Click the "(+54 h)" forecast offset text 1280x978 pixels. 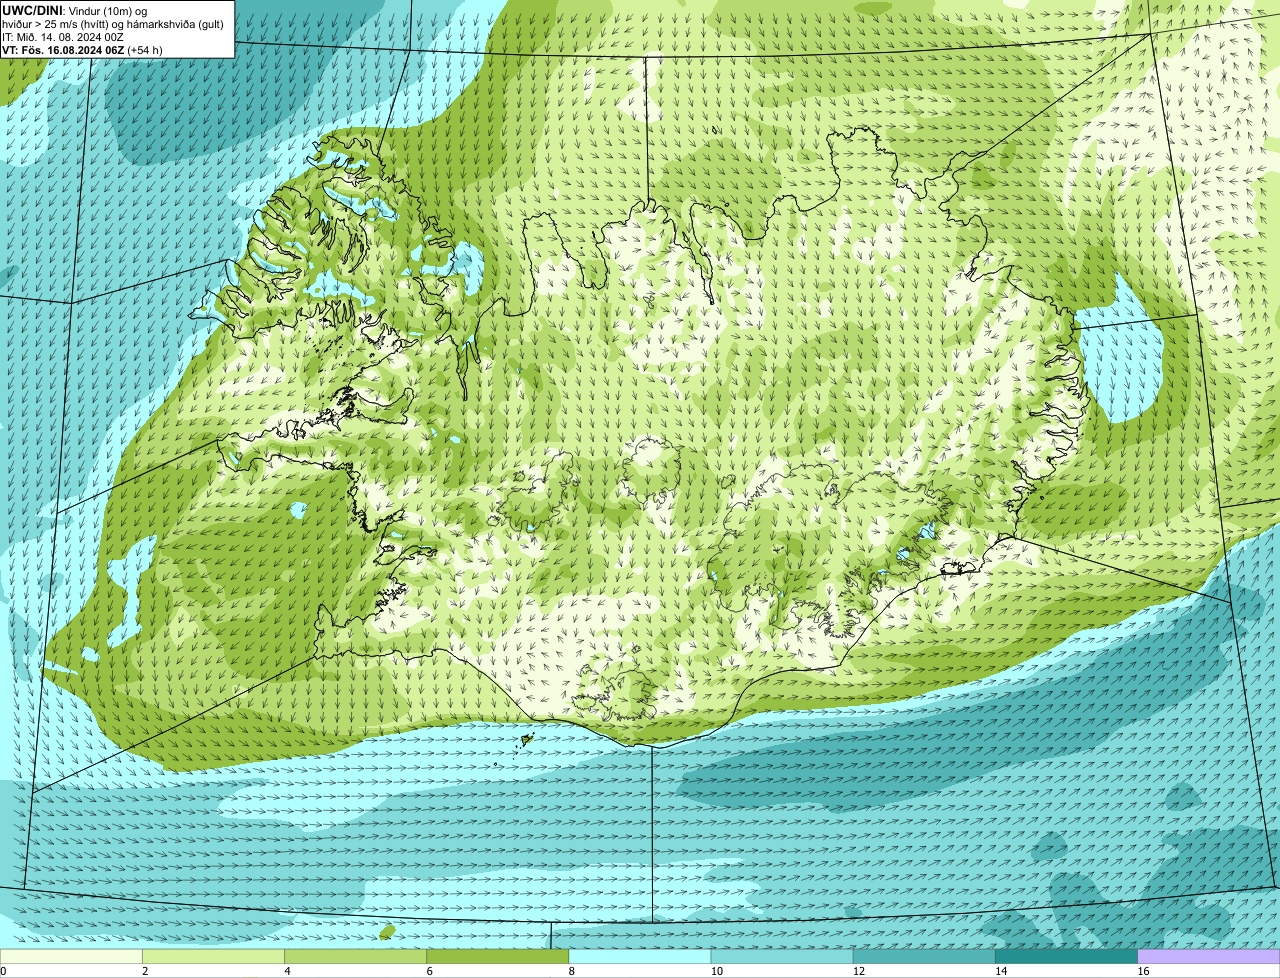coord(145,50)
